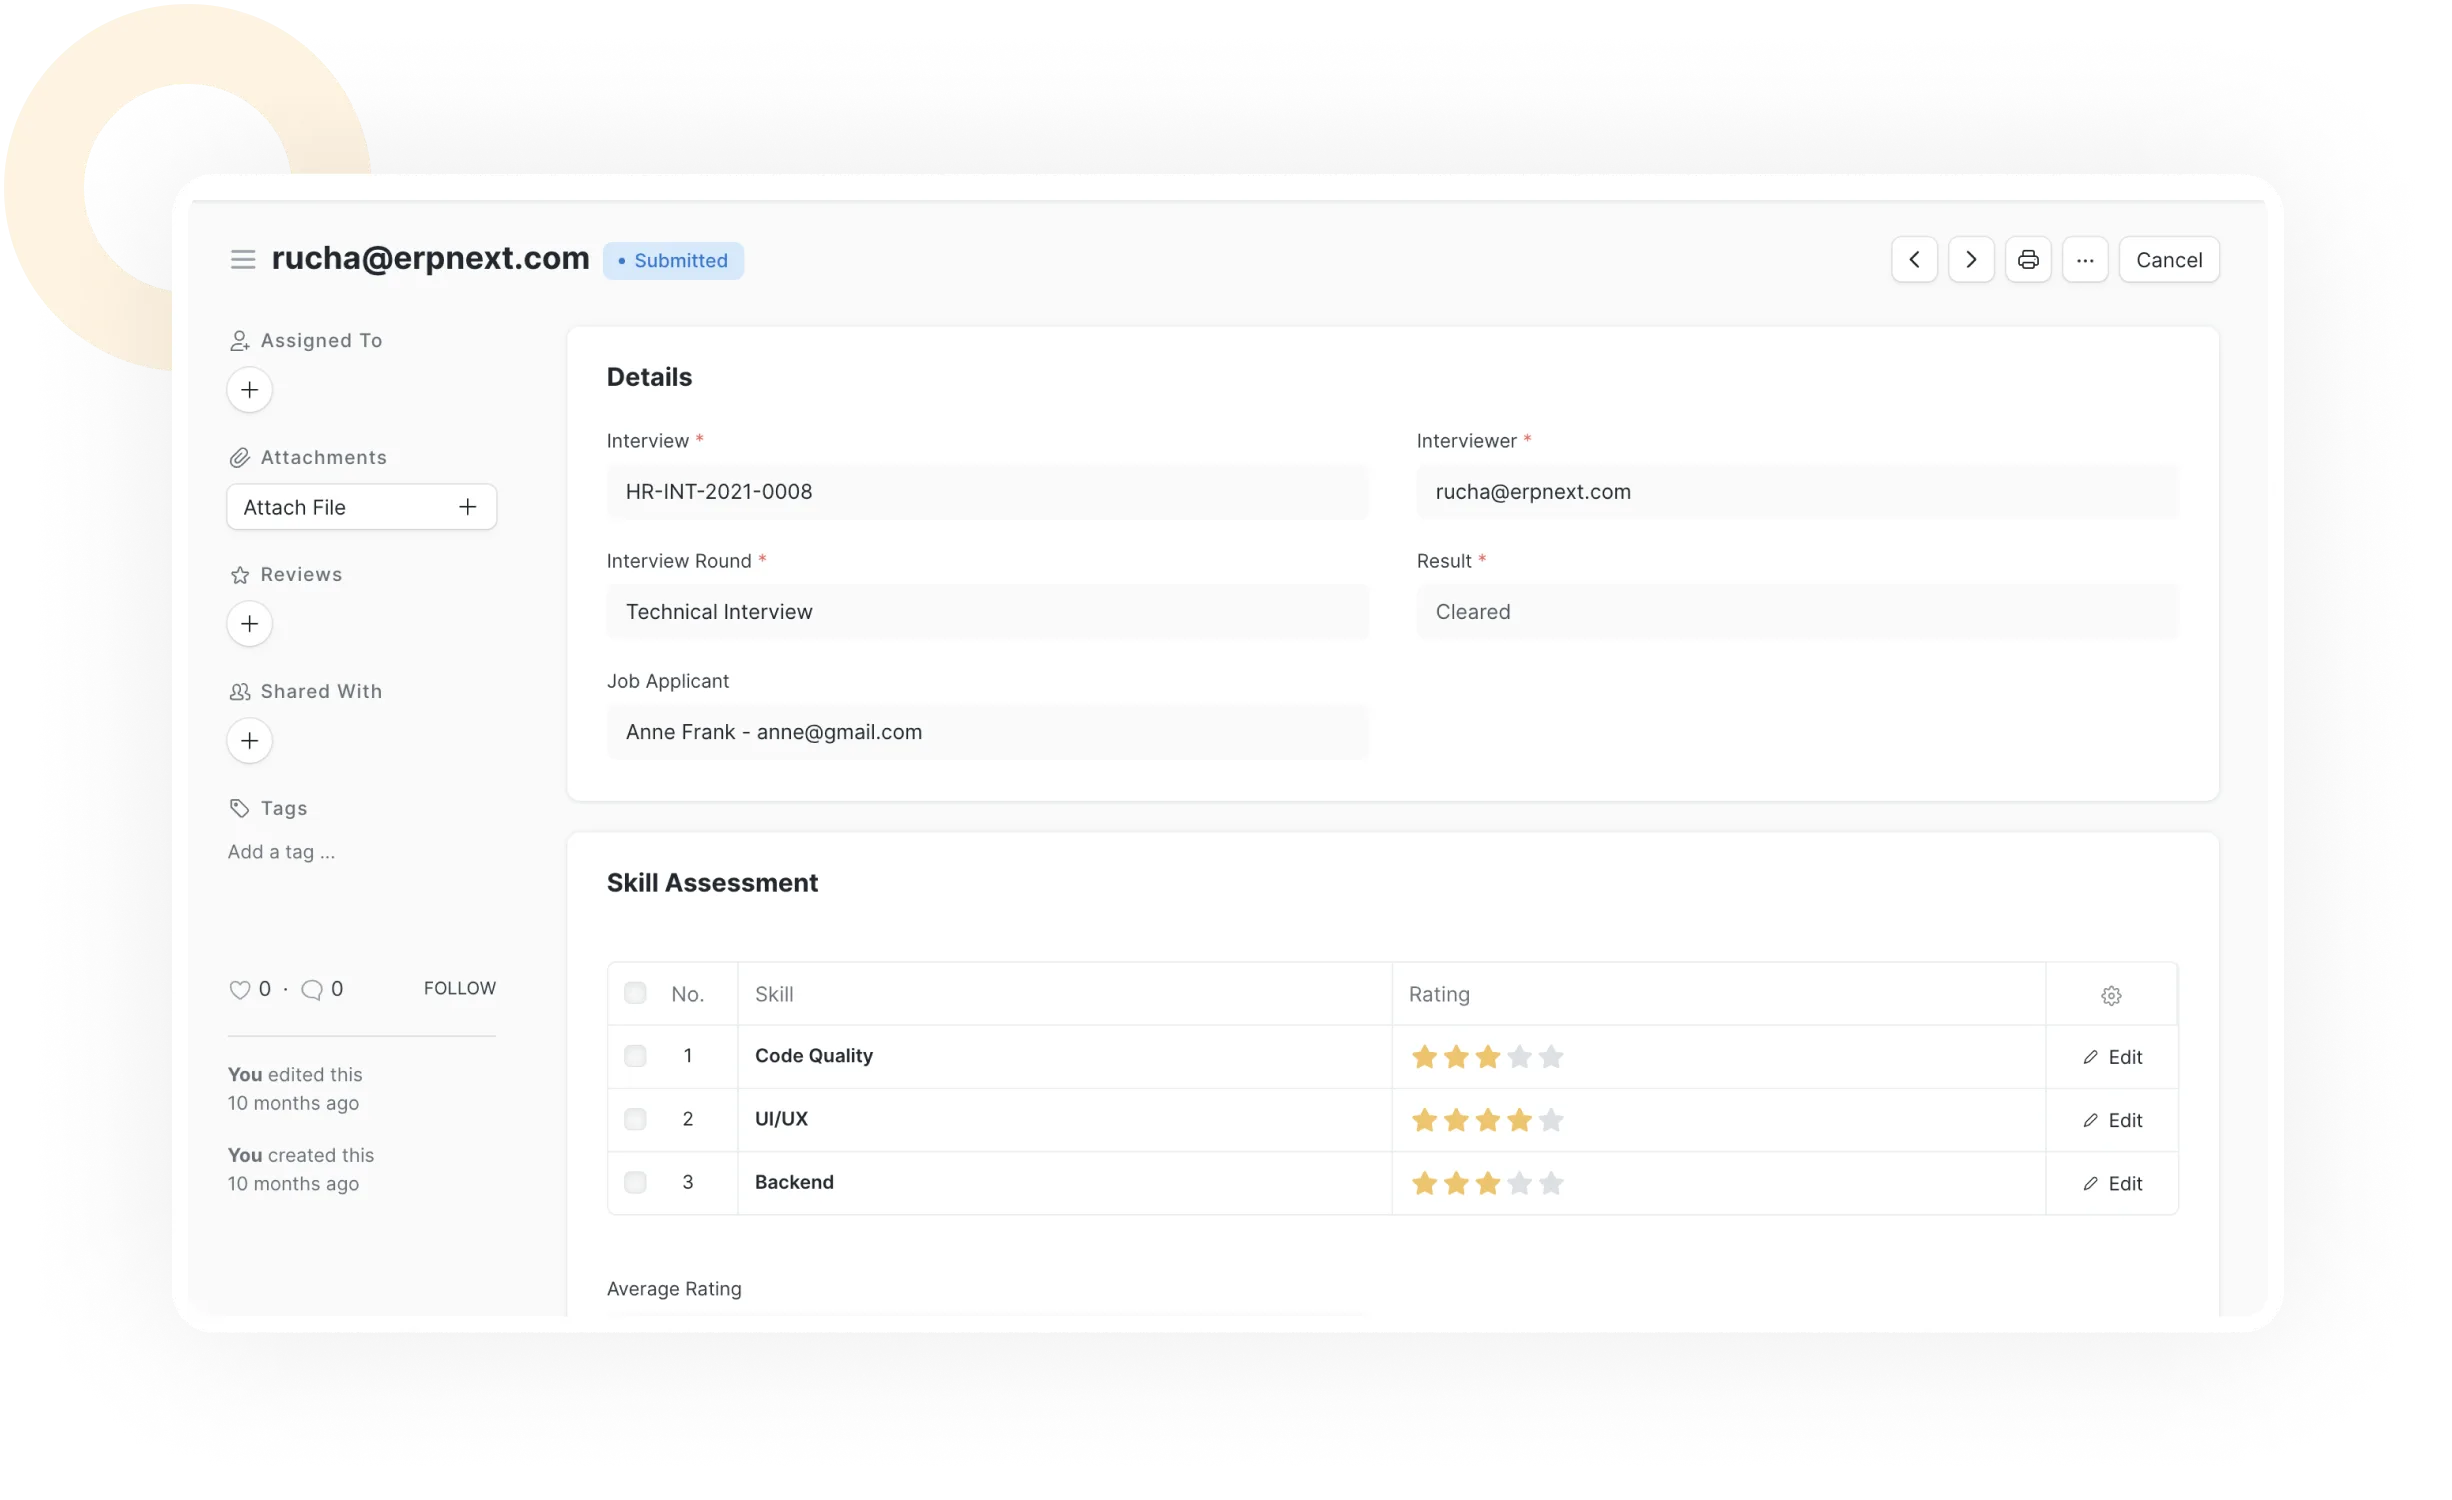This screenshot has width=2452, height=1500.
Task: Add assignee with plus under Assigned To
Action: click(249, 390)
